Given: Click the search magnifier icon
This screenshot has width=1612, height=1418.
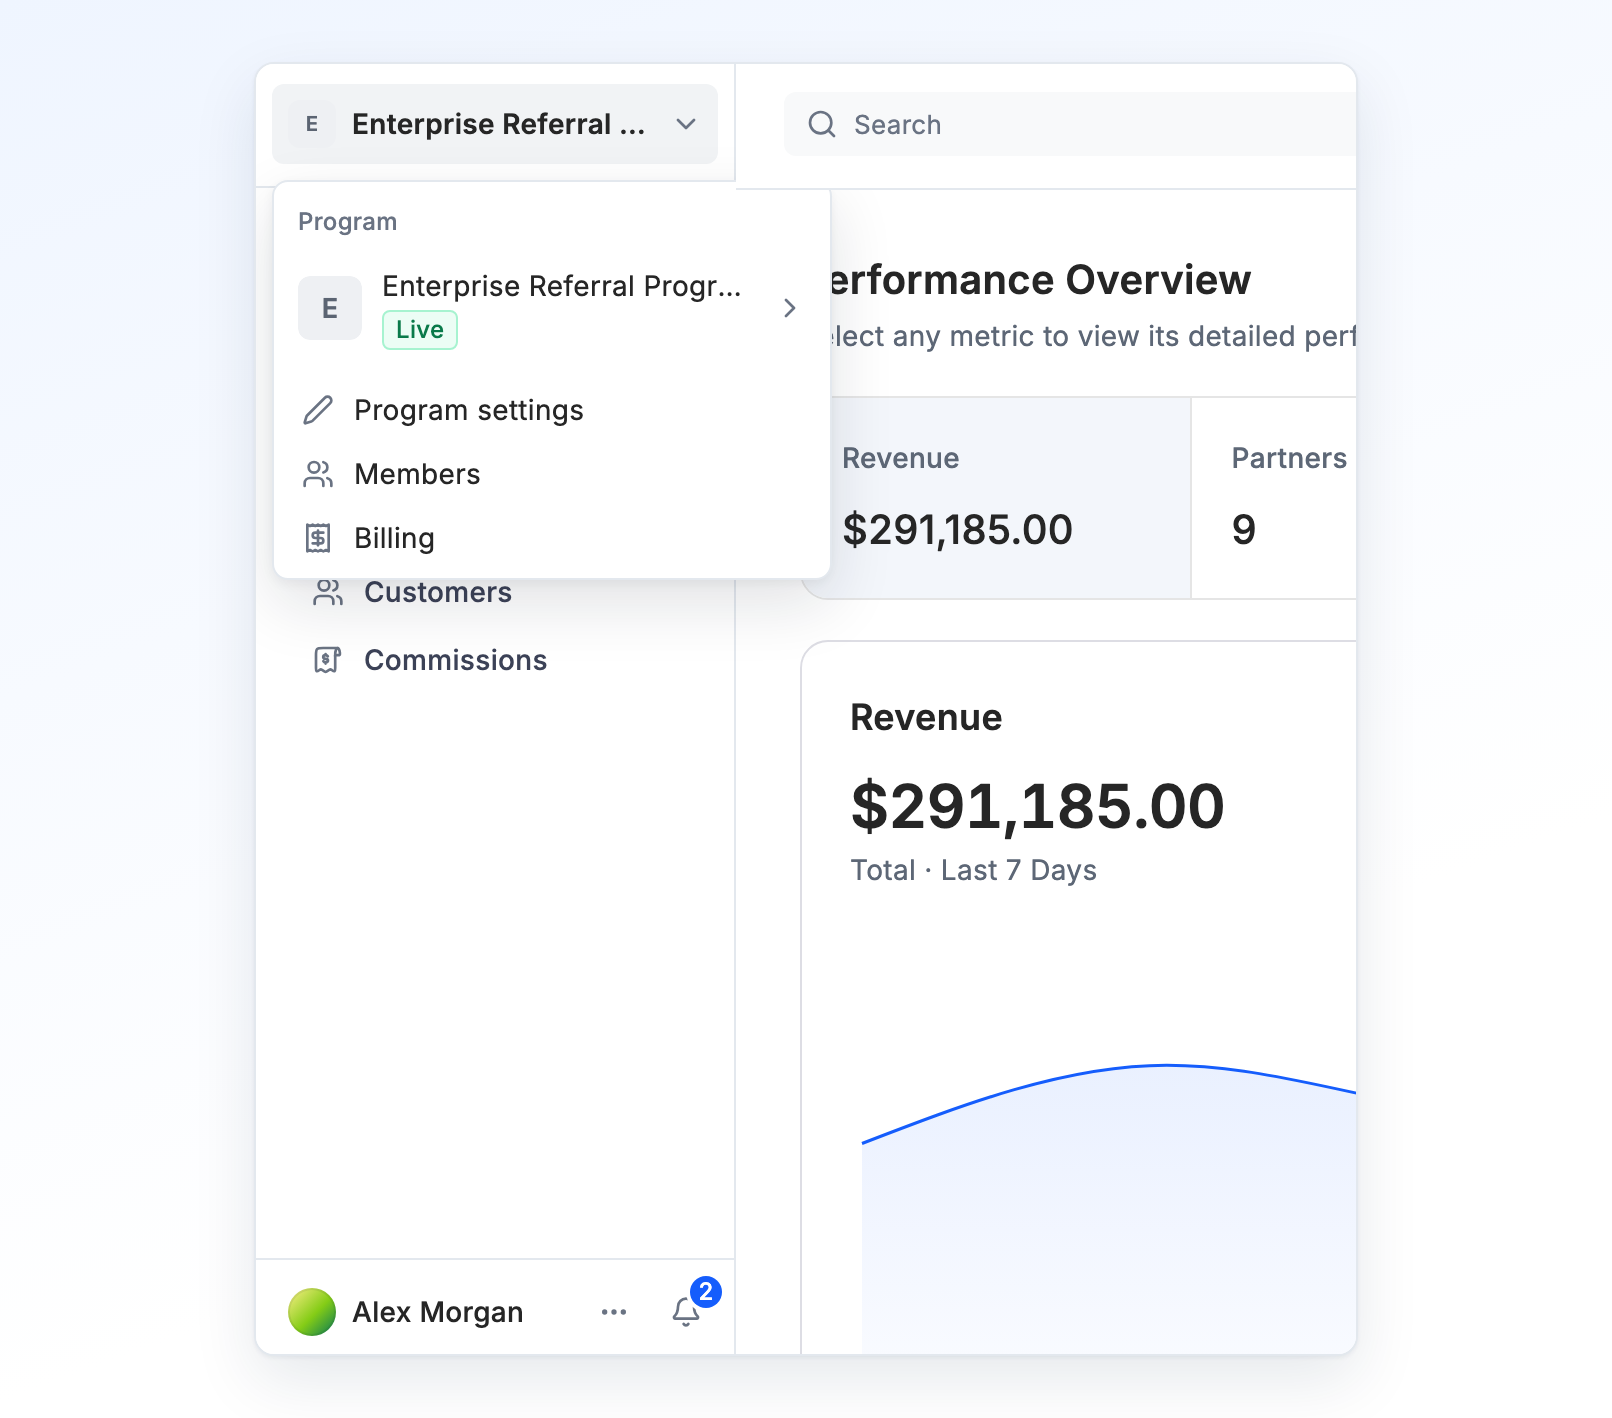Looking at the screenshot, I should pos(822,124).
